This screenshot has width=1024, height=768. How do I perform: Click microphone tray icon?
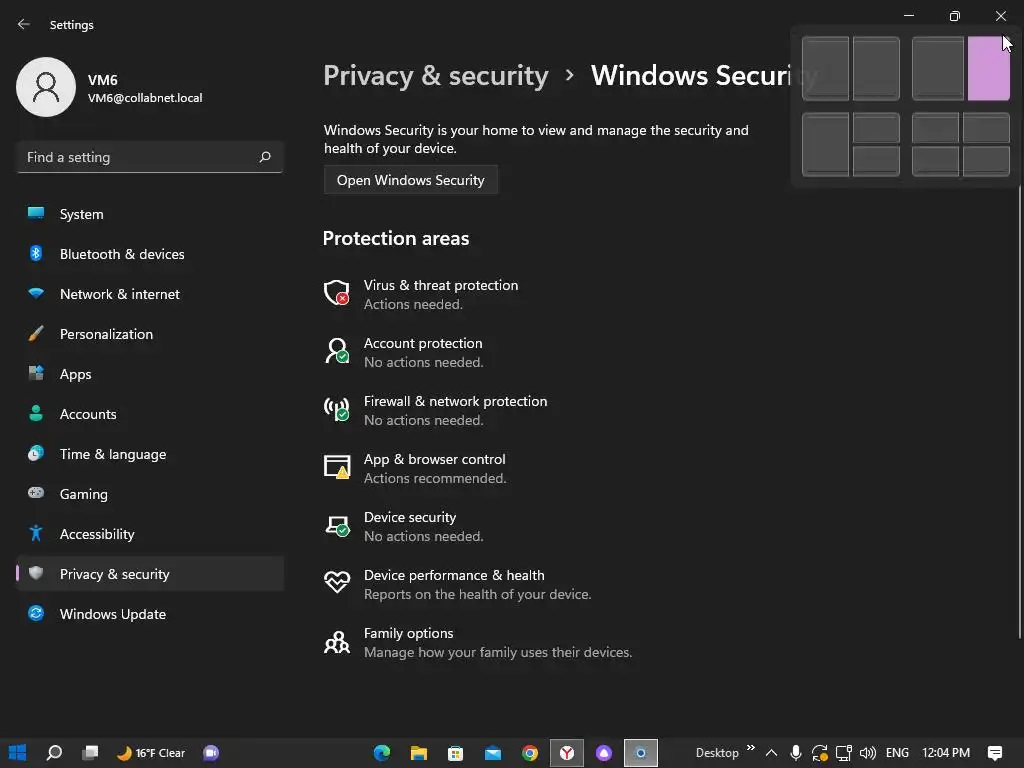coord(795,753)
